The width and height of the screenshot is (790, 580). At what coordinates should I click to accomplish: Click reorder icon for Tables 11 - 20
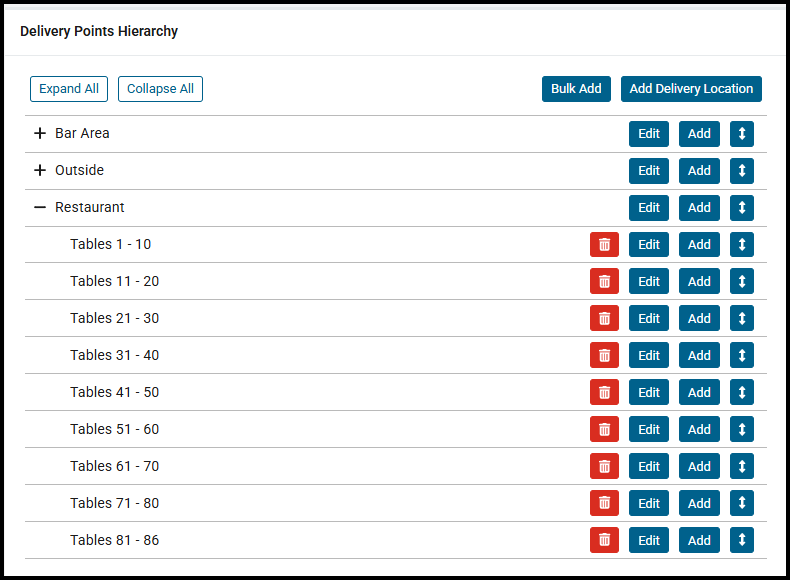coord(741,282)
